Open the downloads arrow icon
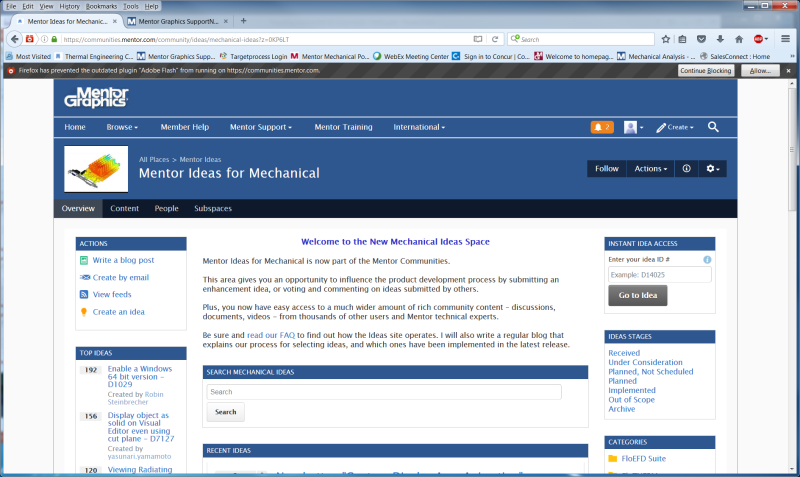 tap(720, 39)
